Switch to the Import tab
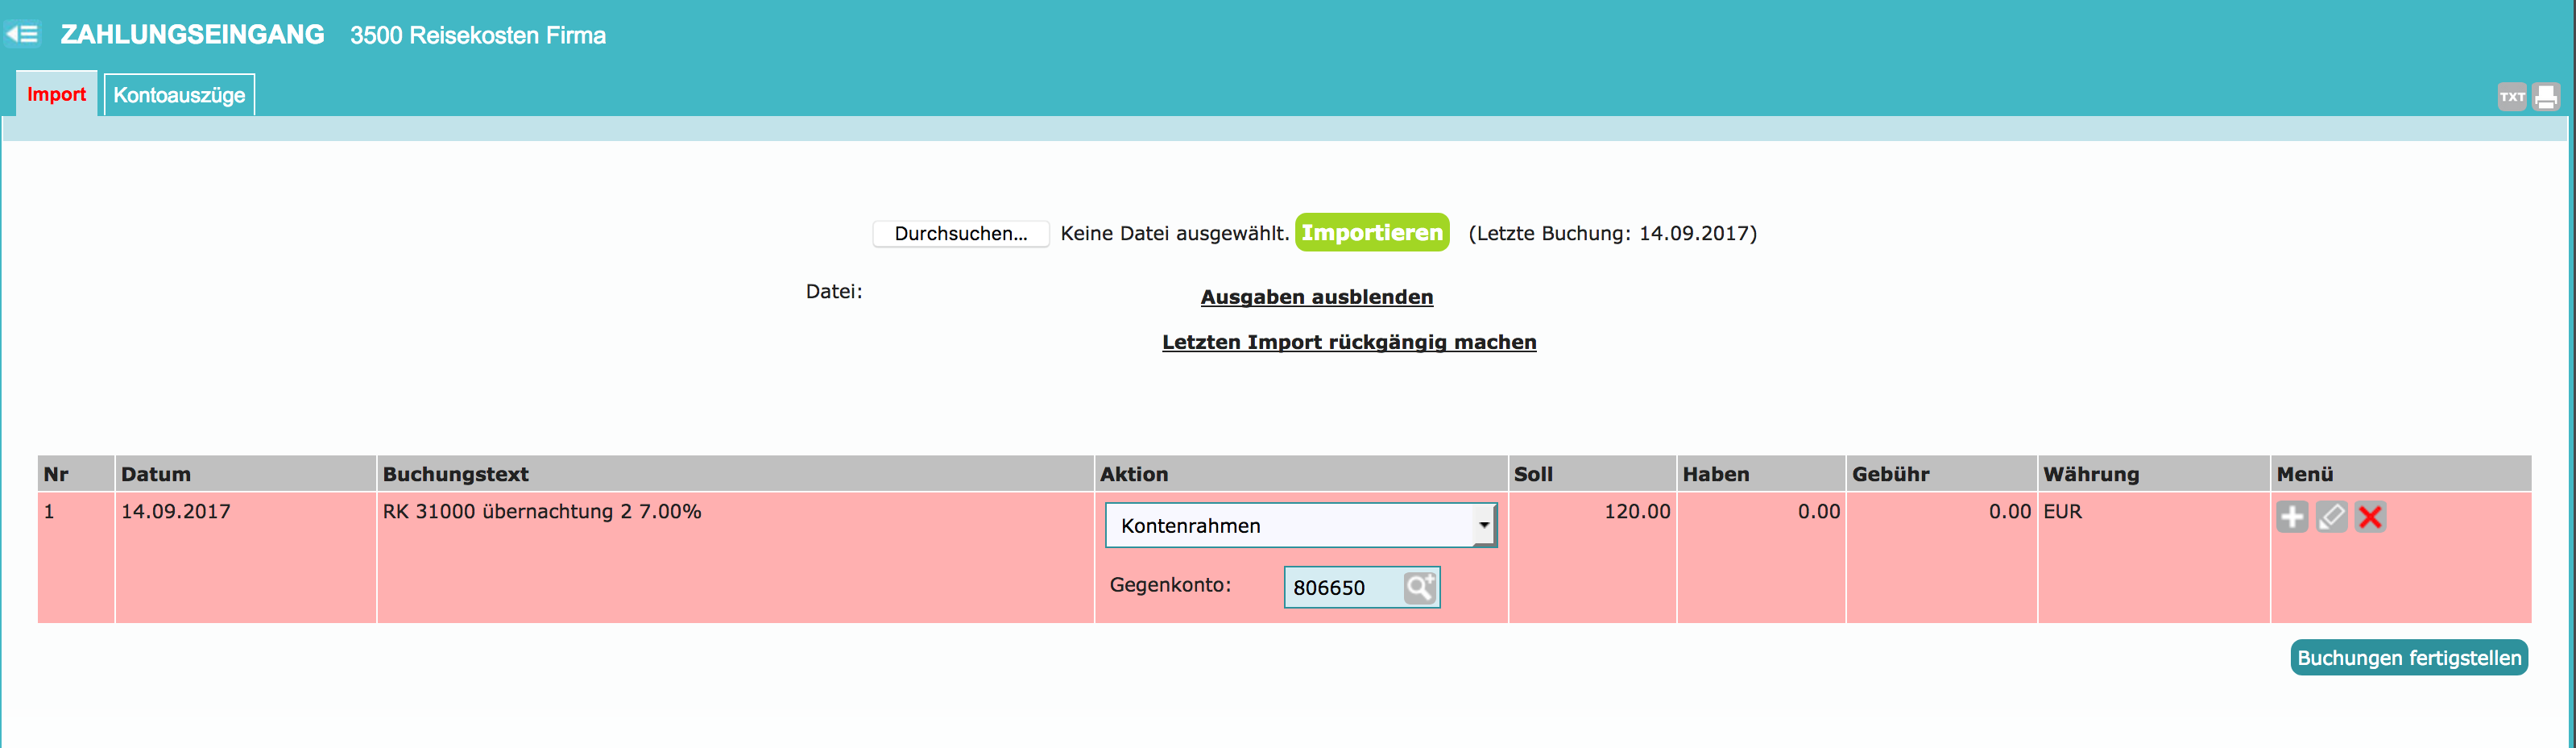2576x748 pixels. (56, 95)
